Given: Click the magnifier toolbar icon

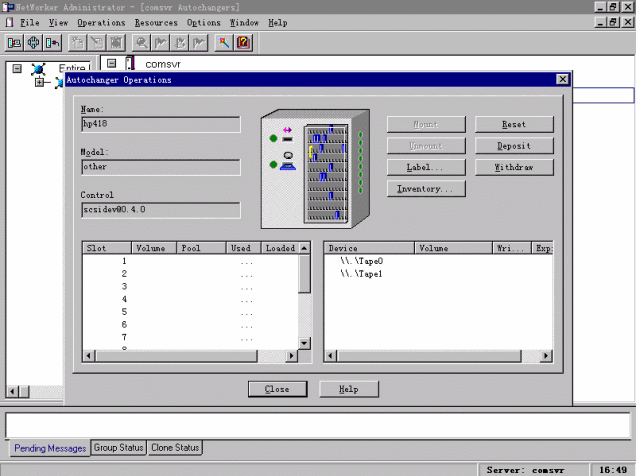Looking at the screenshot, I should [x=142, y=43].
